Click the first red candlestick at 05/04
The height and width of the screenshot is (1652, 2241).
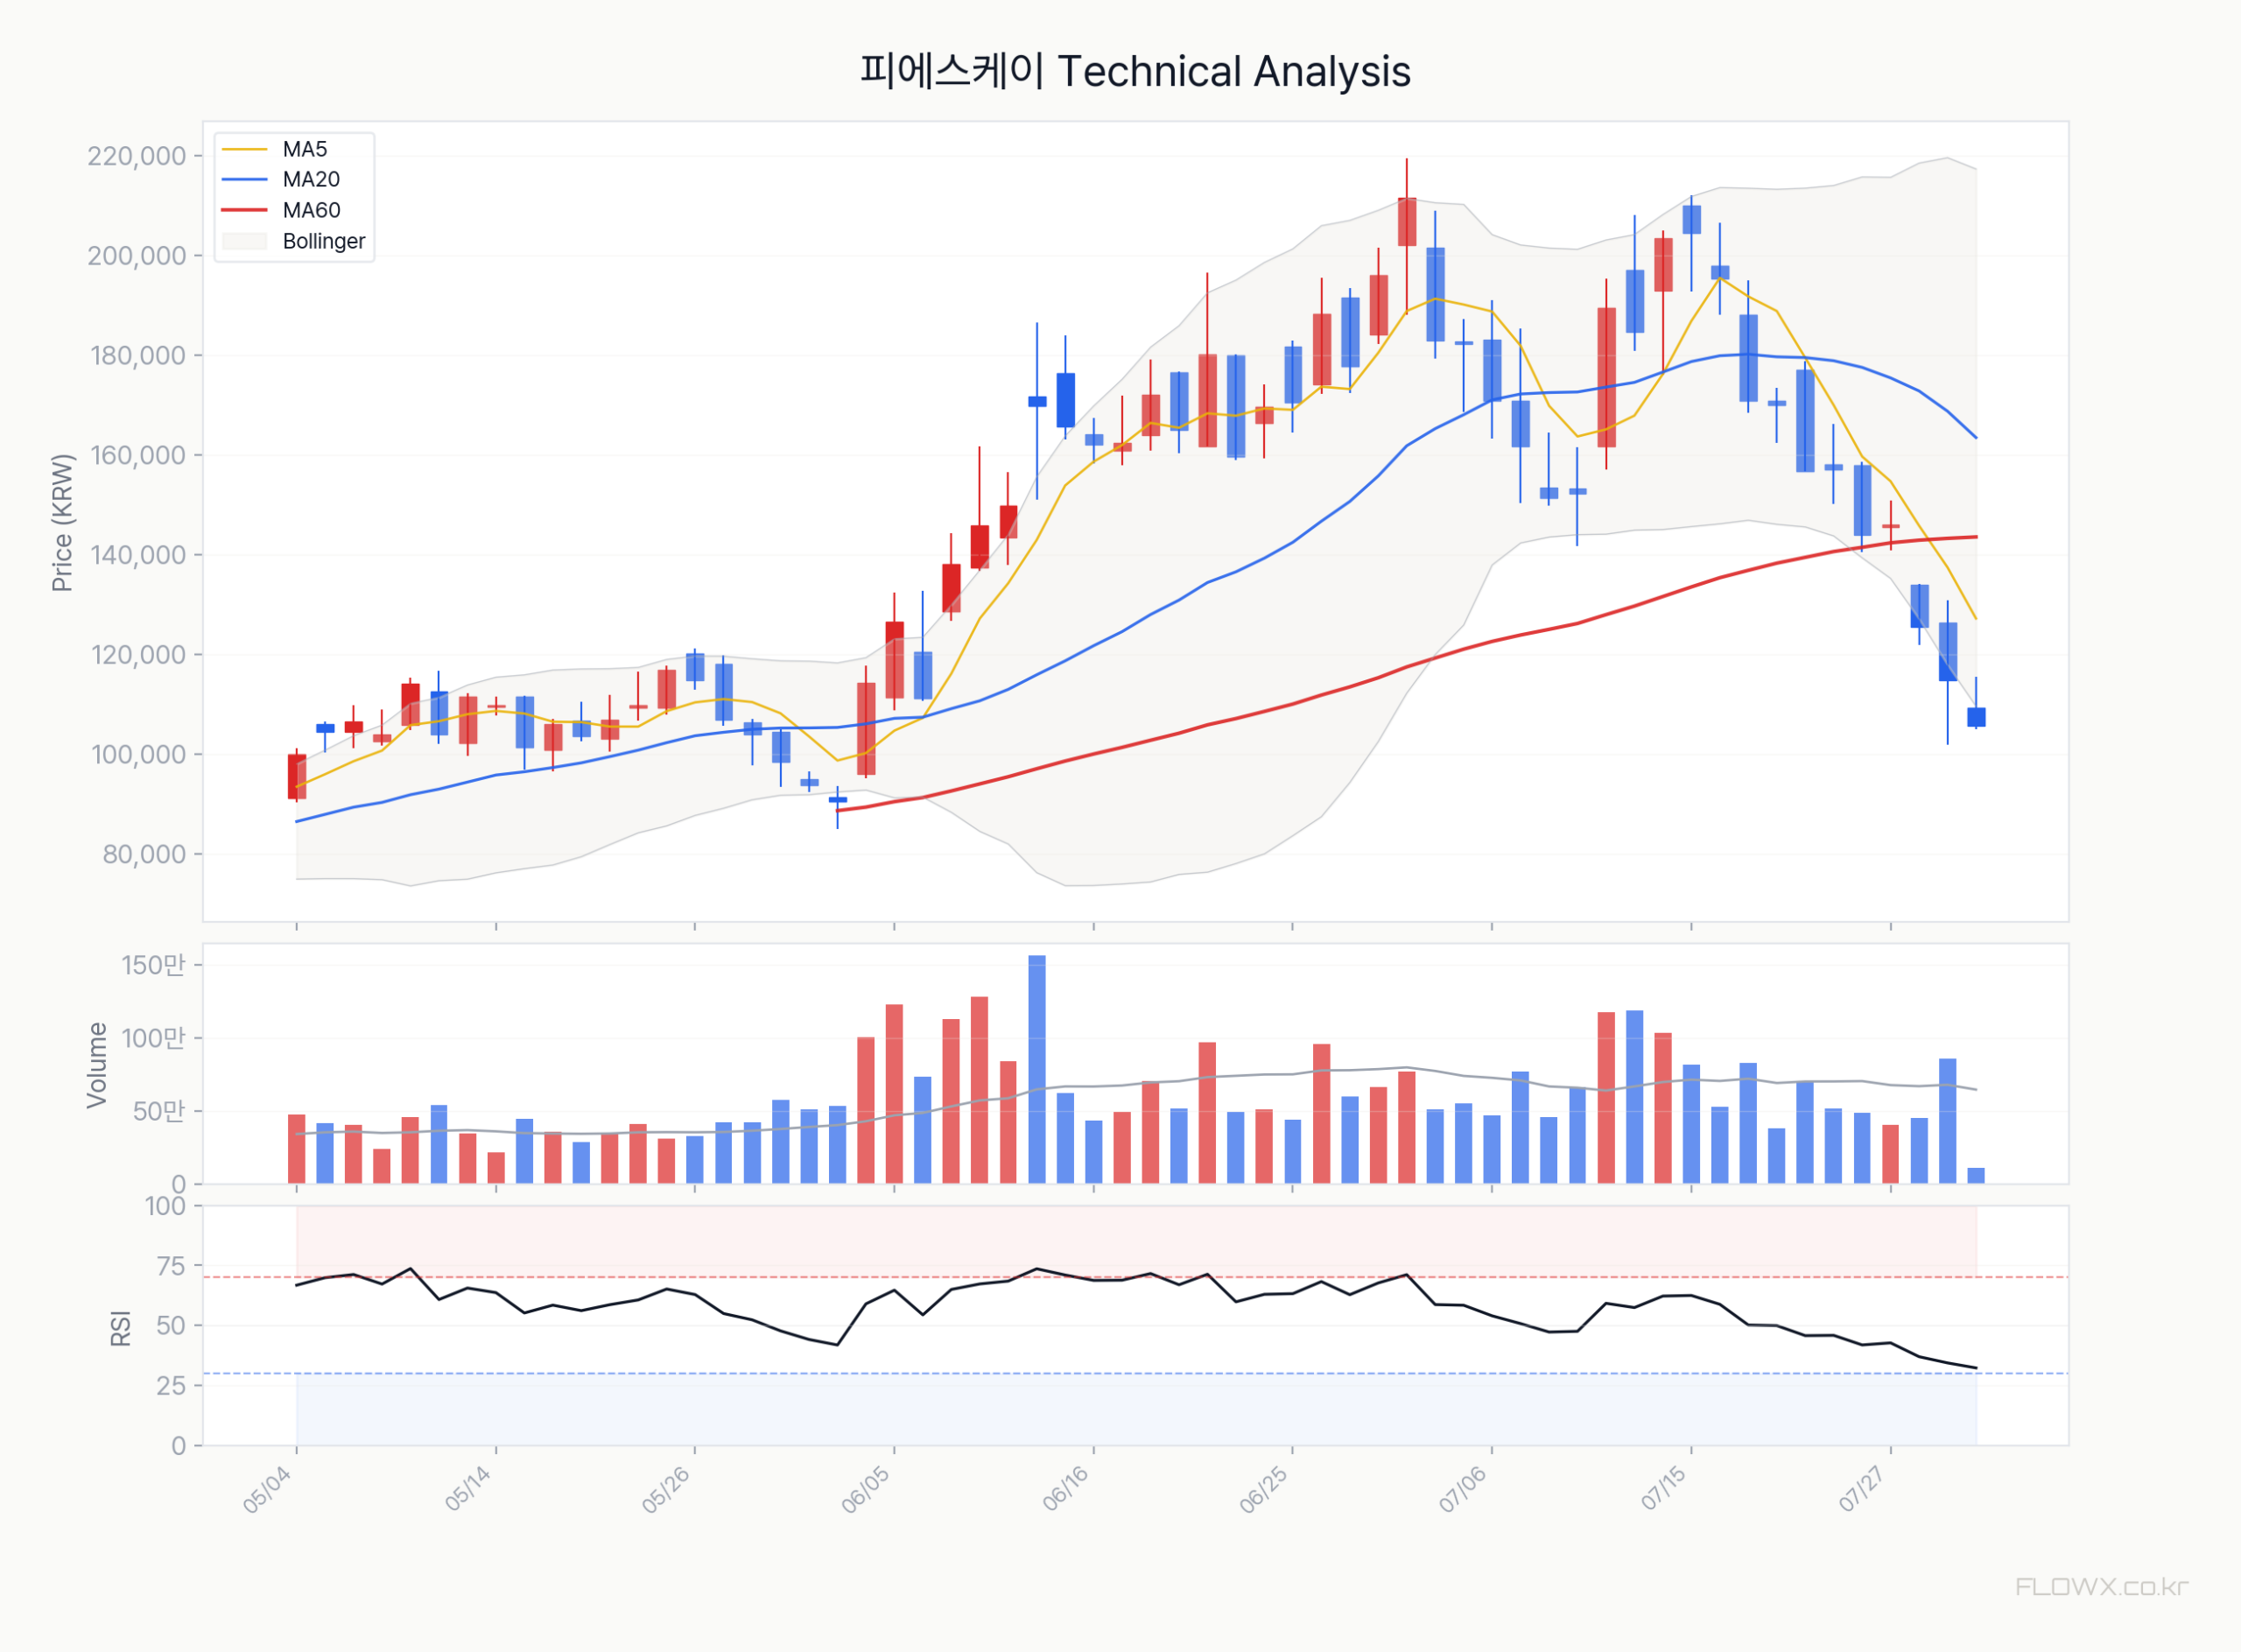tap(297, 776)
